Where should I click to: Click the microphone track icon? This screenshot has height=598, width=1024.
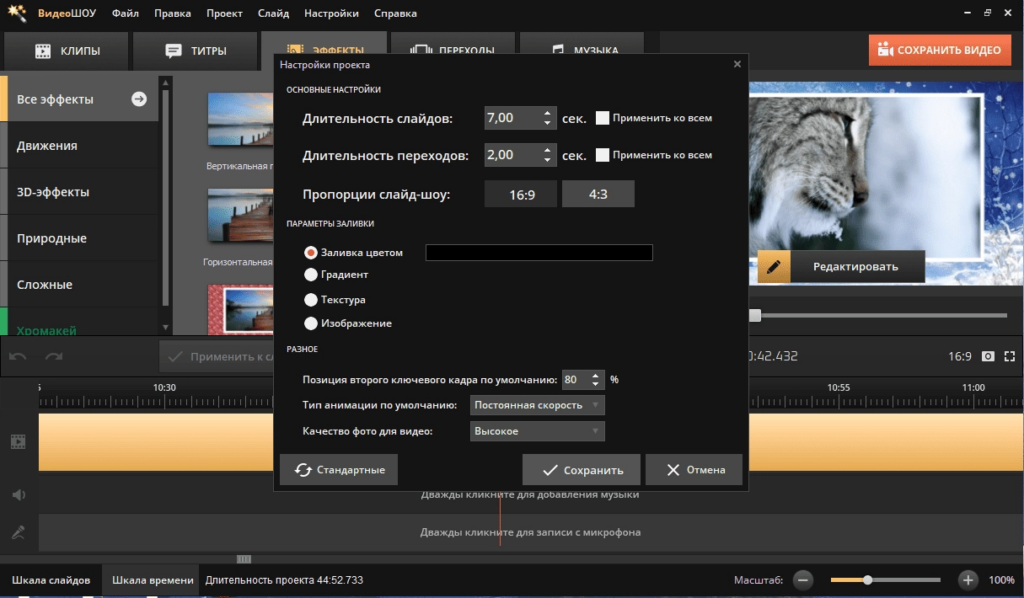tap(18, 533)
